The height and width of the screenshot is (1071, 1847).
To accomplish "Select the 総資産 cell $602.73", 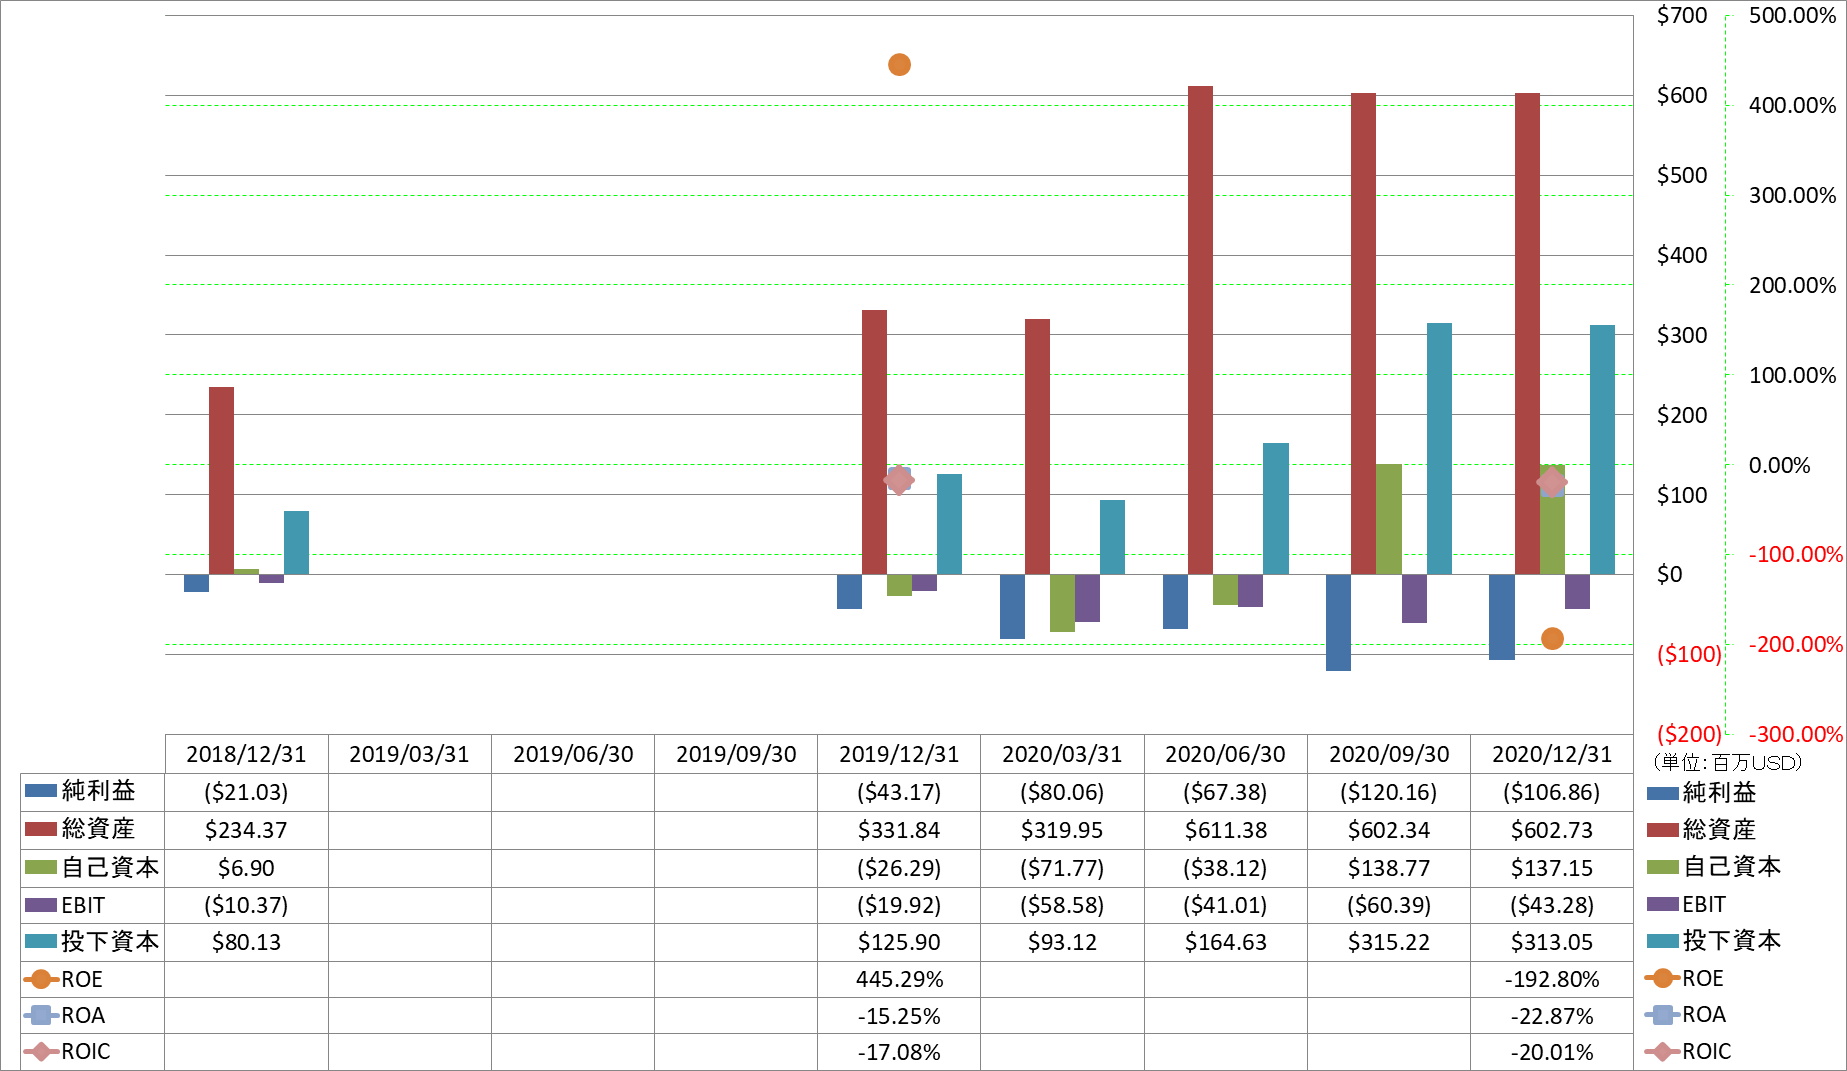I will pos(1552,830).
